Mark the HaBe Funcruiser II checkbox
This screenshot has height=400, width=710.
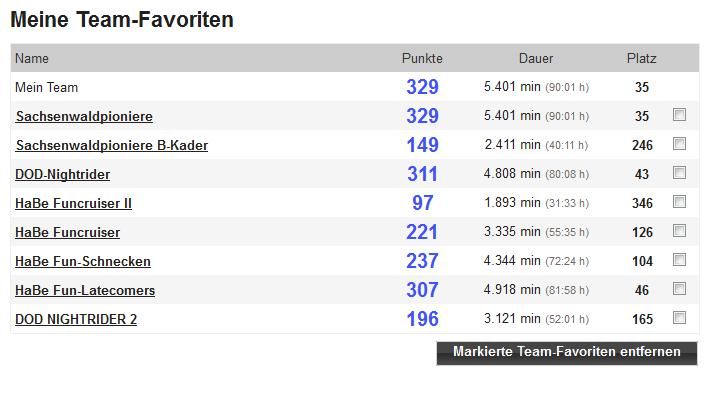680,202
